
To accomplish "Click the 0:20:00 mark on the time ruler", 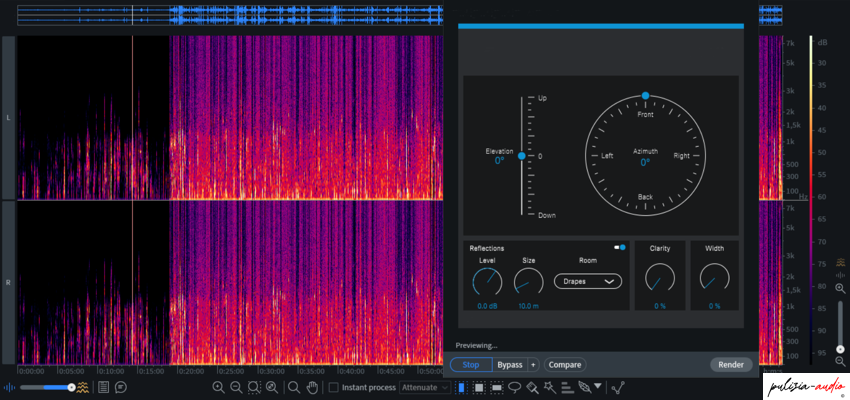I will pyautogui.click(x=190, y=371).
